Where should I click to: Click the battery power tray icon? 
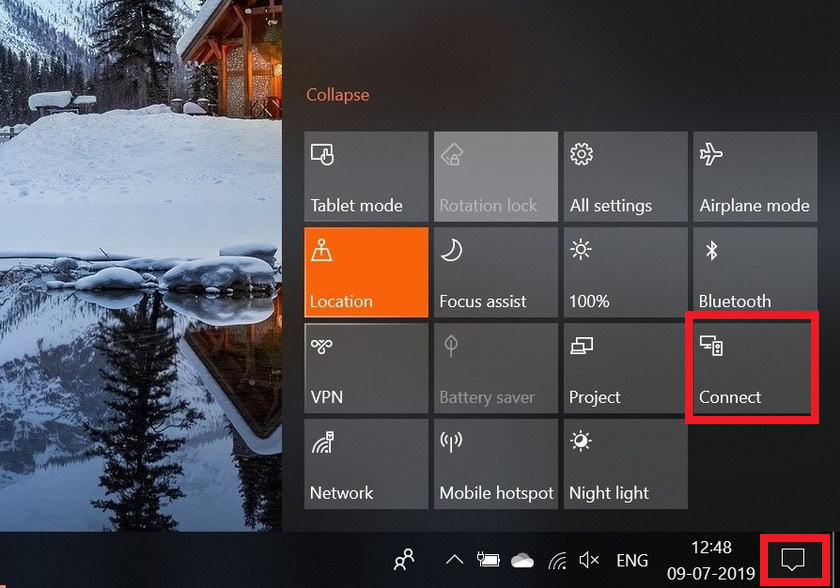(488, 560)
